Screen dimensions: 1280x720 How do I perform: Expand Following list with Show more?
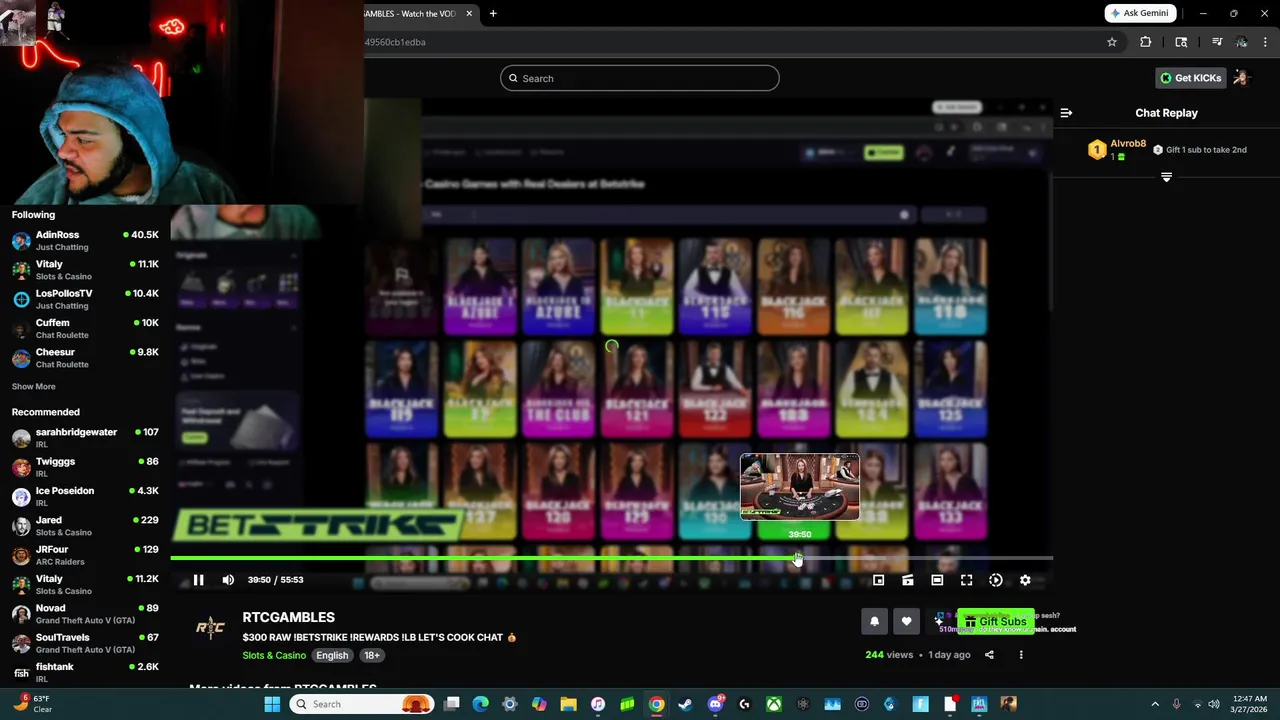click(34, 387)
